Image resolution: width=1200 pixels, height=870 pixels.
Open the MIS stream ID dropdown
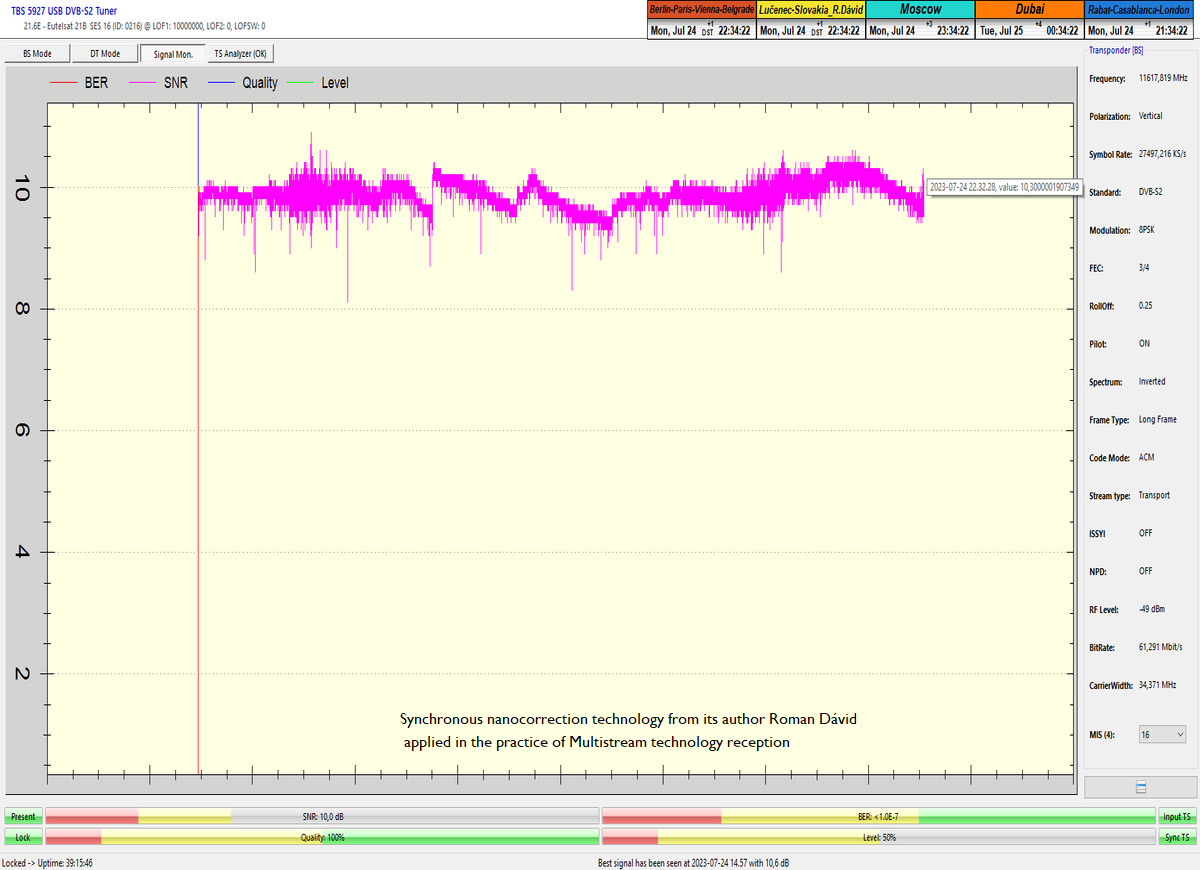click(x=1162, y=734)
